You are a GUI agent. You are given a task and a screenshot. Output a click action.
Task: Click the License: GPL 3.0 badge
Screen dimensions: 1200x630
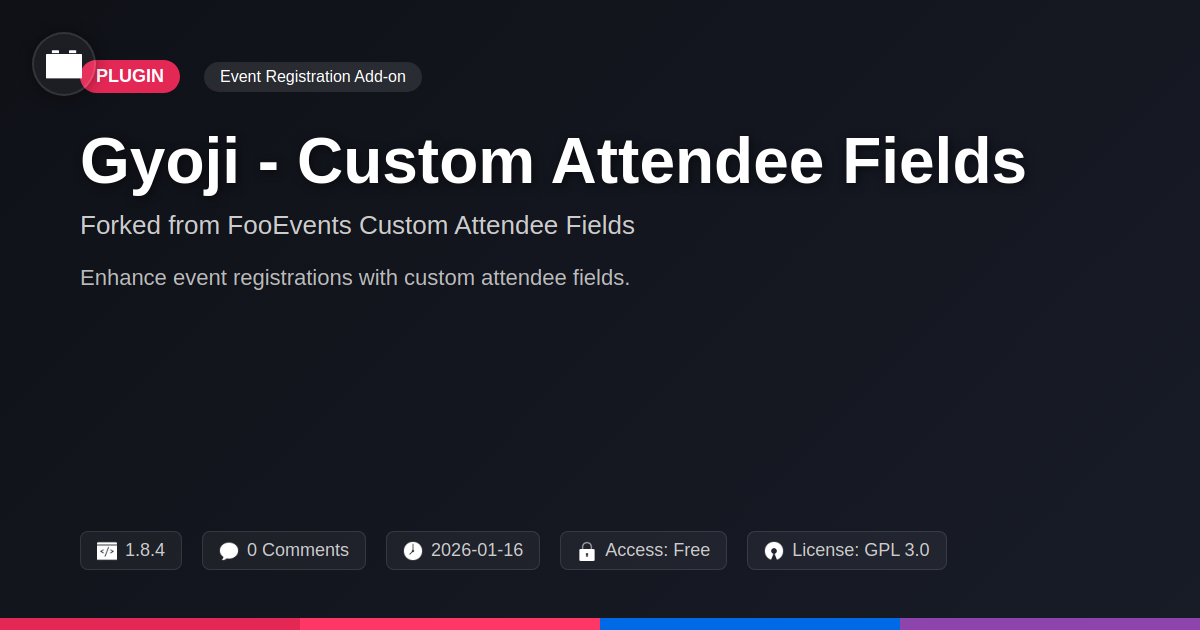tap(847, 550)
